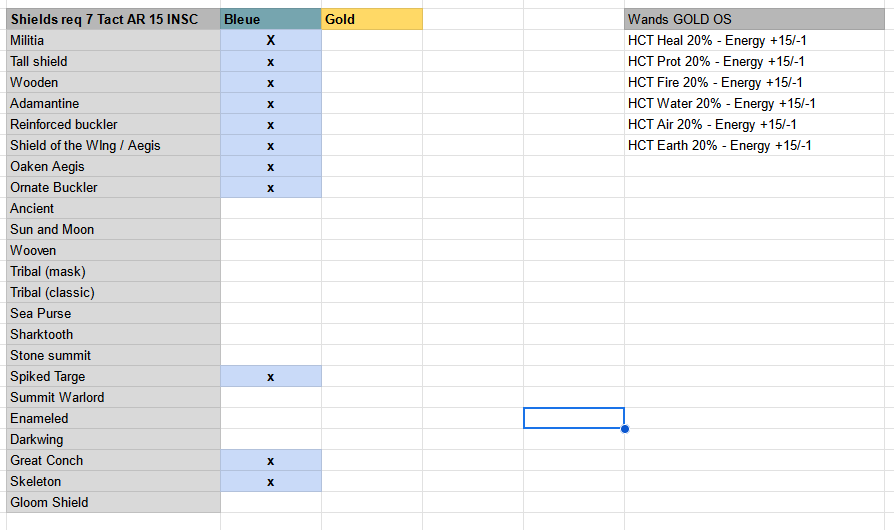
Task: Click the "Sharktooth" shield cell
Action: tap(110, 334)
